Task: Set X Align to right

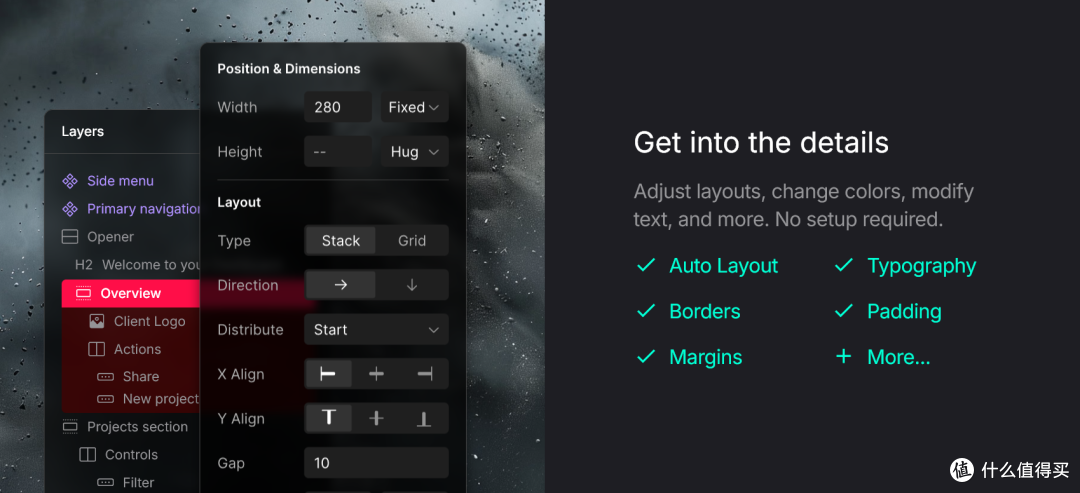Action: tap(424, 374)
